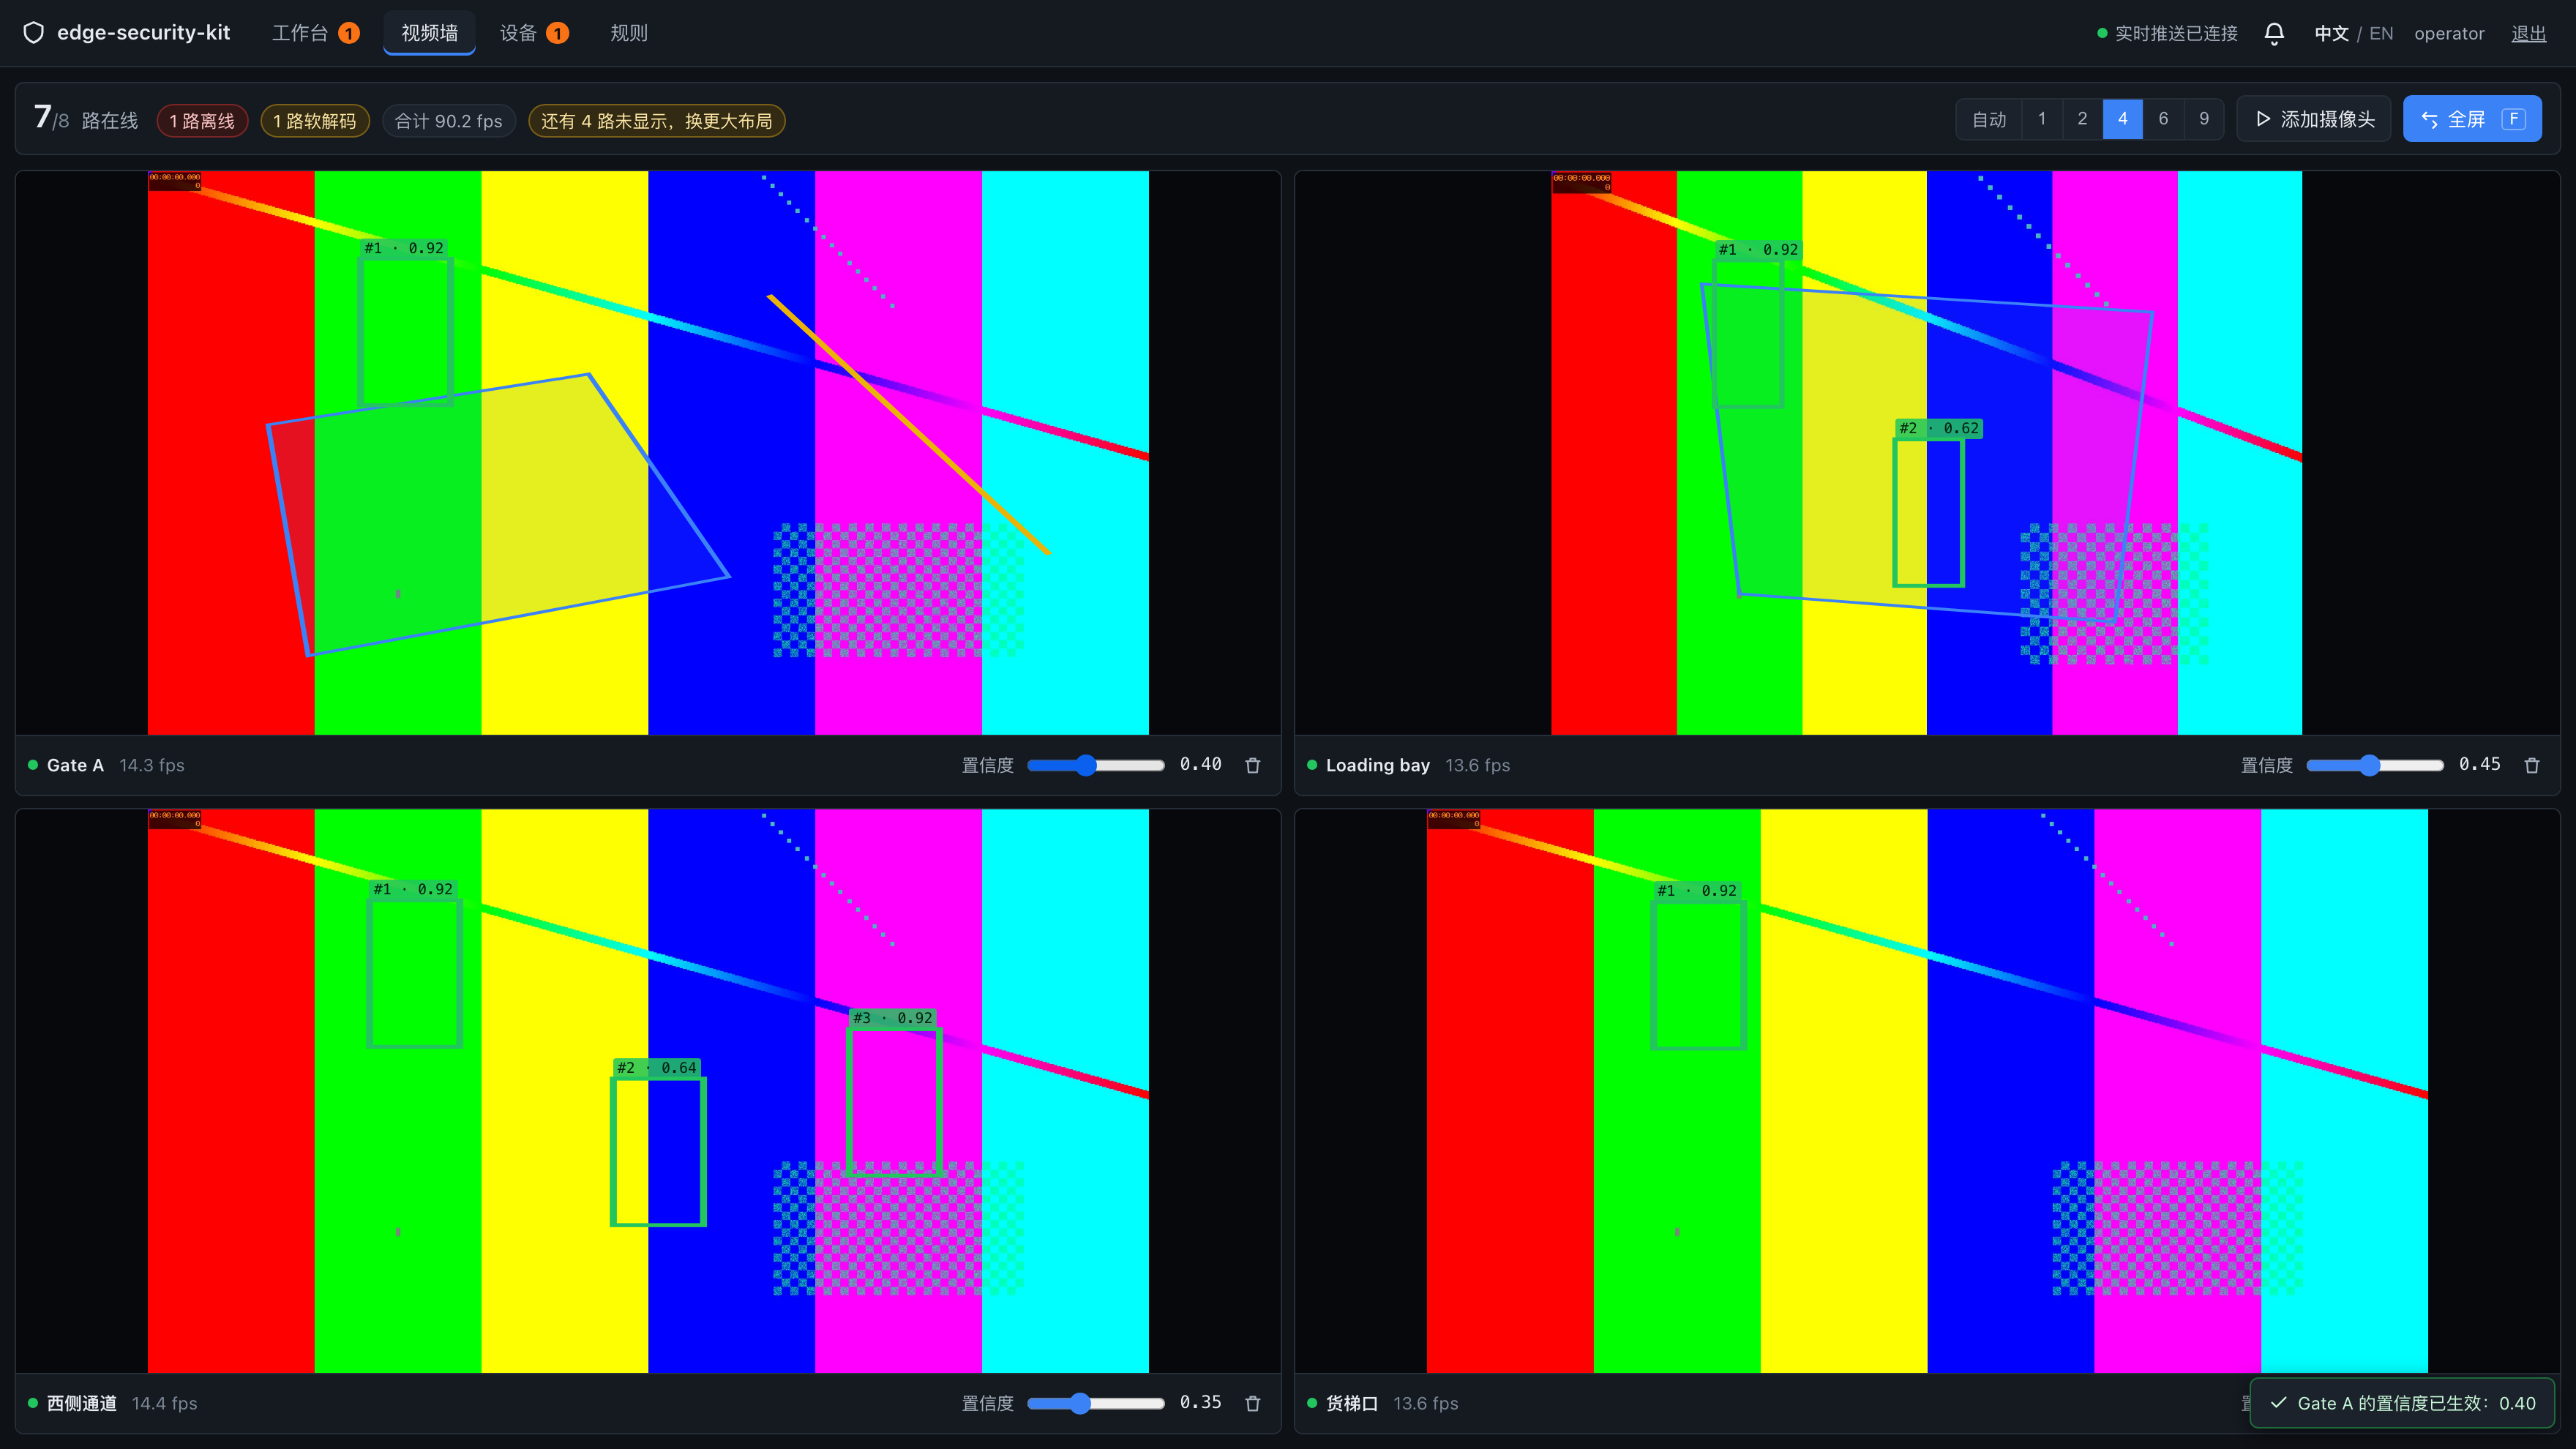Click the edge-security-kit shield logo
Viewport: 2576px width, 1449px height.
[x=33, y=33]
